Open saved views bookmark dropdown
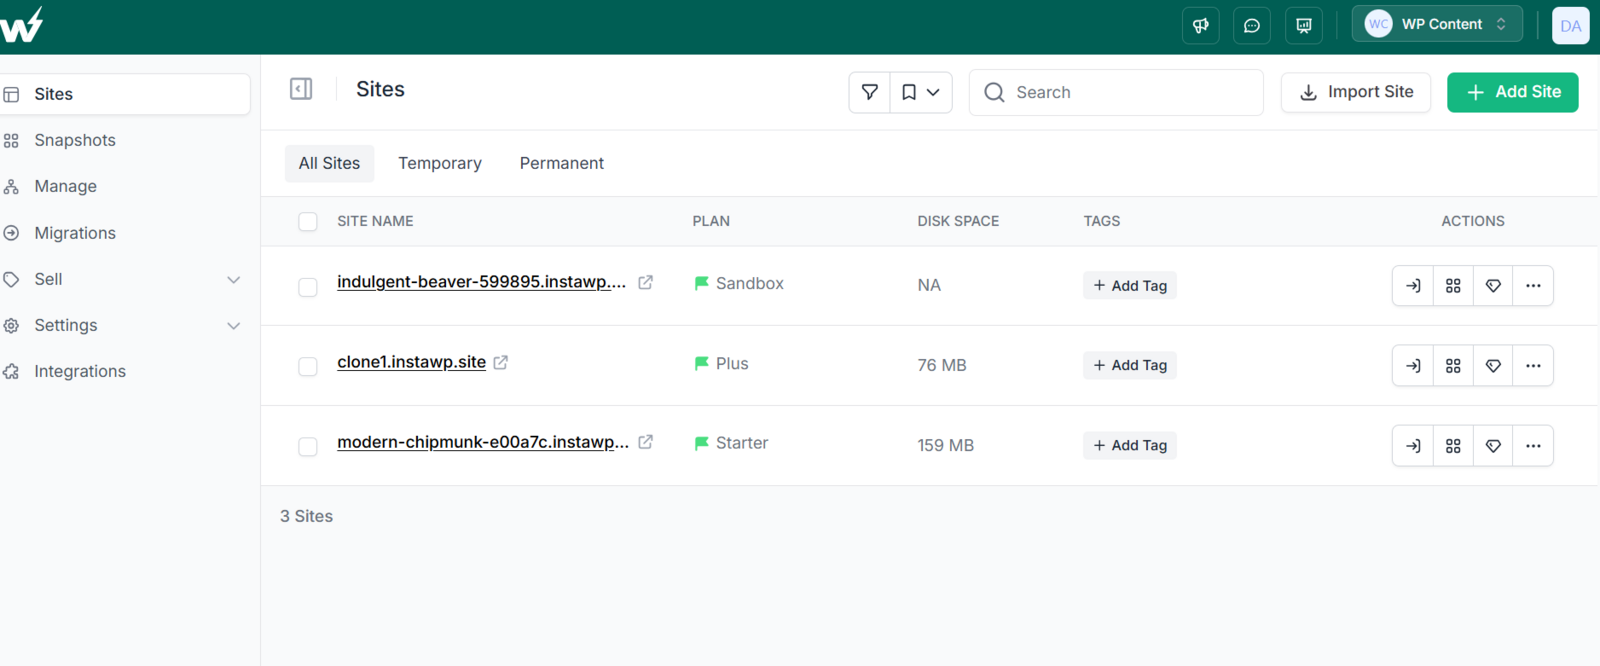The width and height of the screenshot is (1600, 666). 921,92
